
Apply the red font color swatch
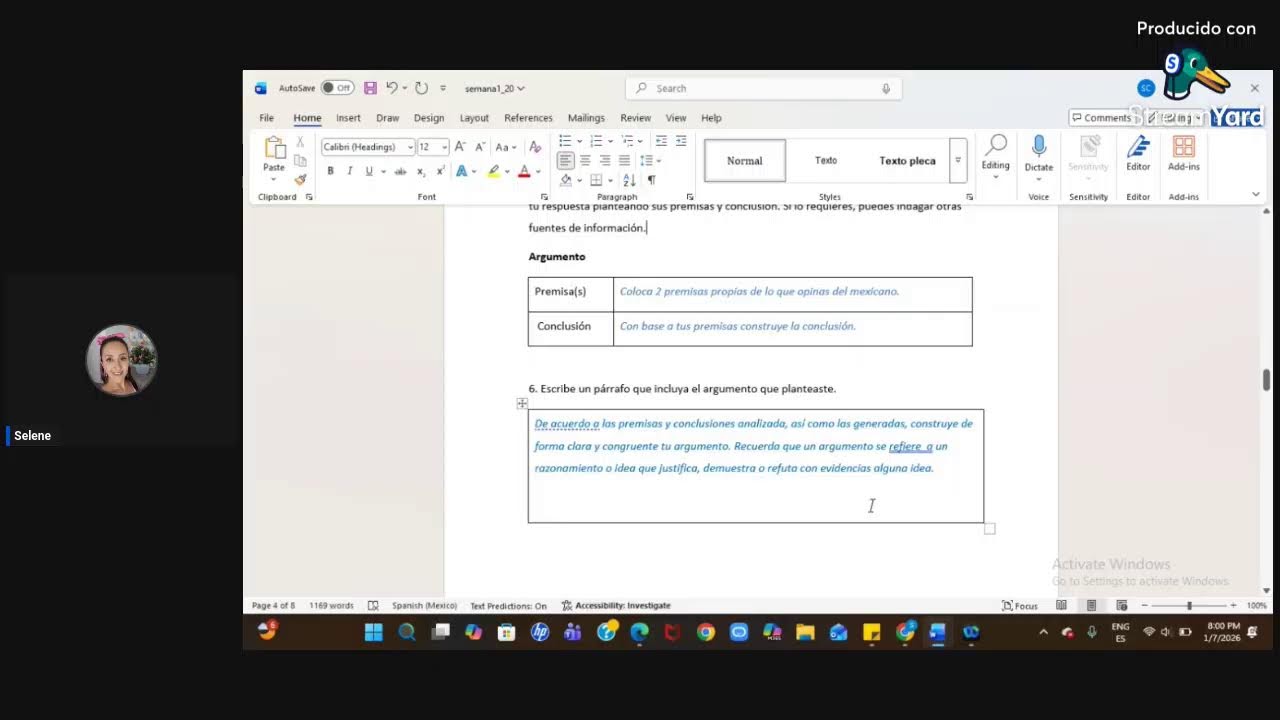[x=524, y=172]
